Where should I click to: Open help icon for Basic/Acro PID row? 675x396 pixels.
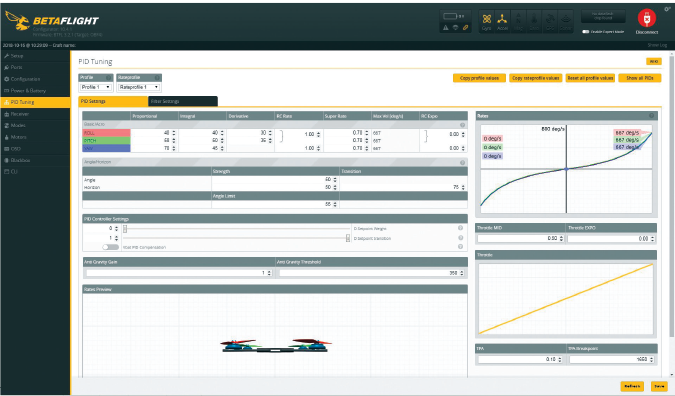pyautogui.click(x=462, y=125)
